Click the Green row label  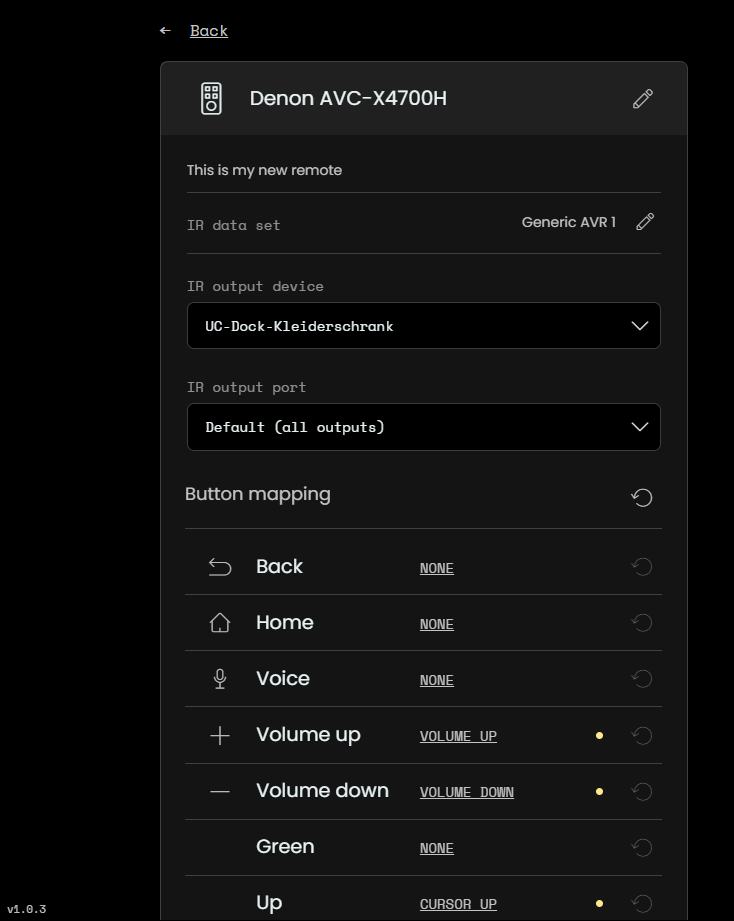click(285, 846)
